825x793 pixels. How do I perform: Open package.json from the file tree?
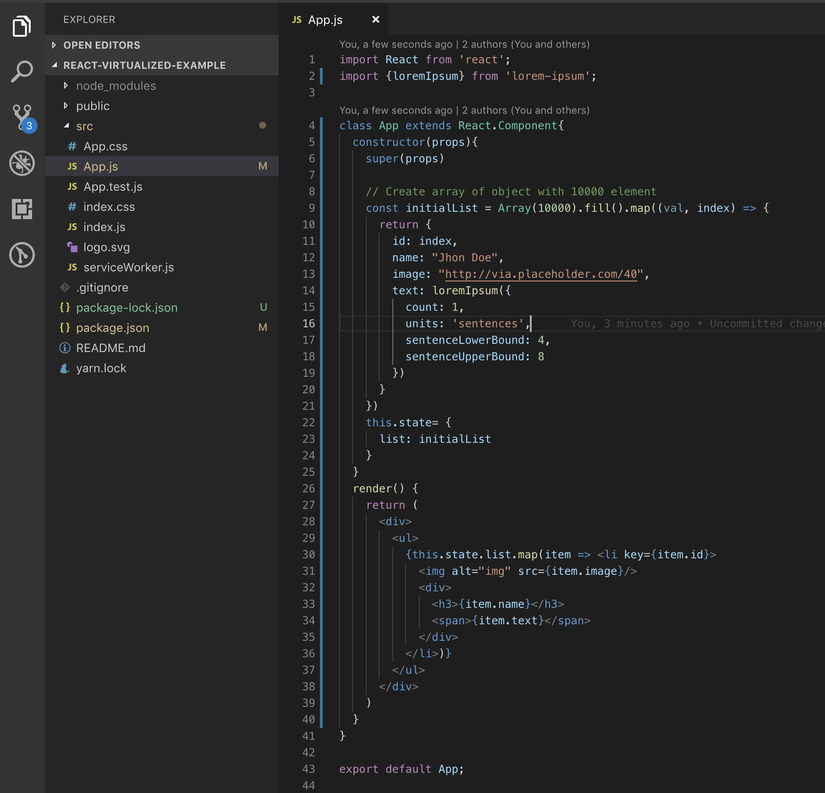(x=112, y=328)
